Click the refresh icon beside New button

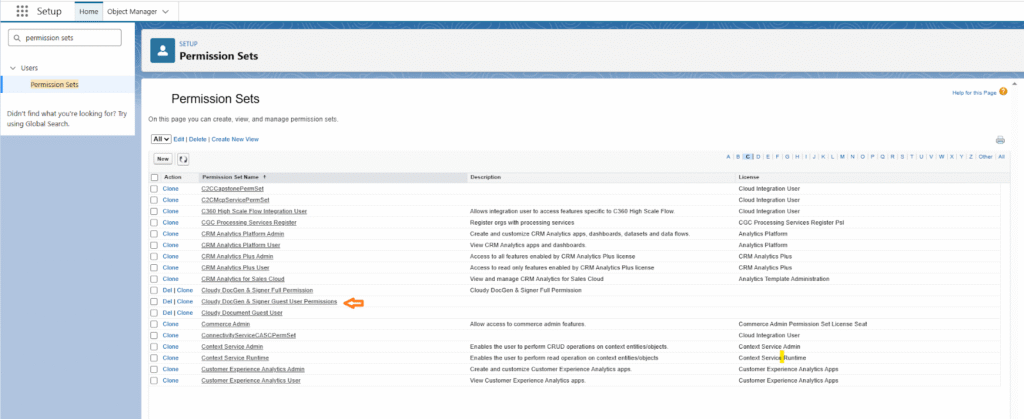[183, 159]
